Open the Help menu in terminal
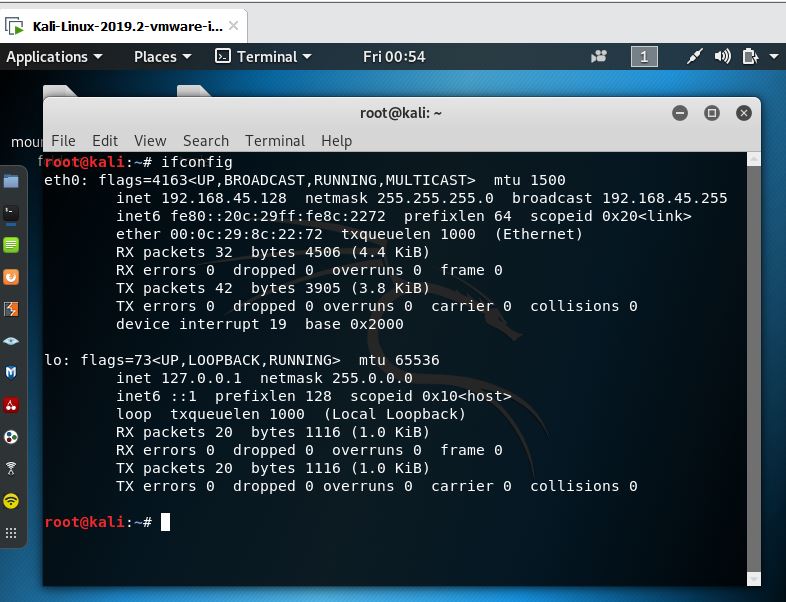This screenshot has width=786, height=602. pyautogui.click(x=336, y=141)
